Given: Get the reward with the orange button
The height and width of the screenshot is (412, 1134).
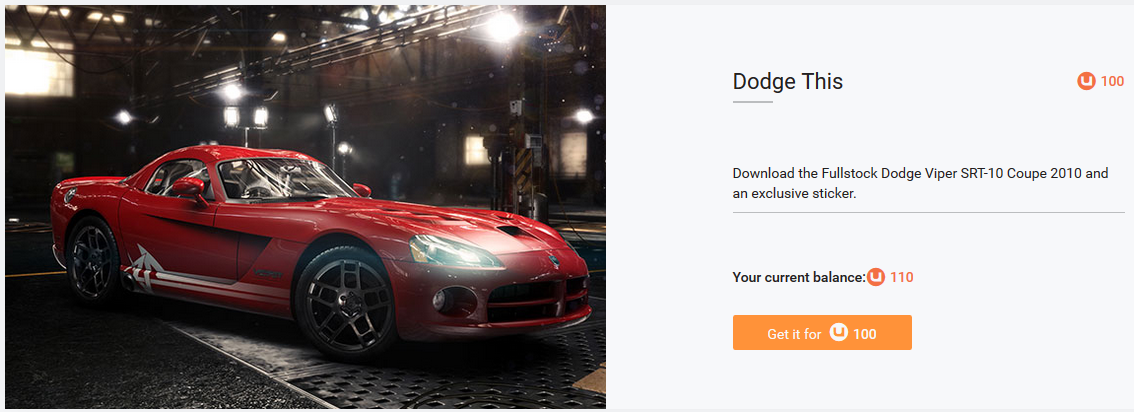Looking at the screenshot, I should coord(822,332).
